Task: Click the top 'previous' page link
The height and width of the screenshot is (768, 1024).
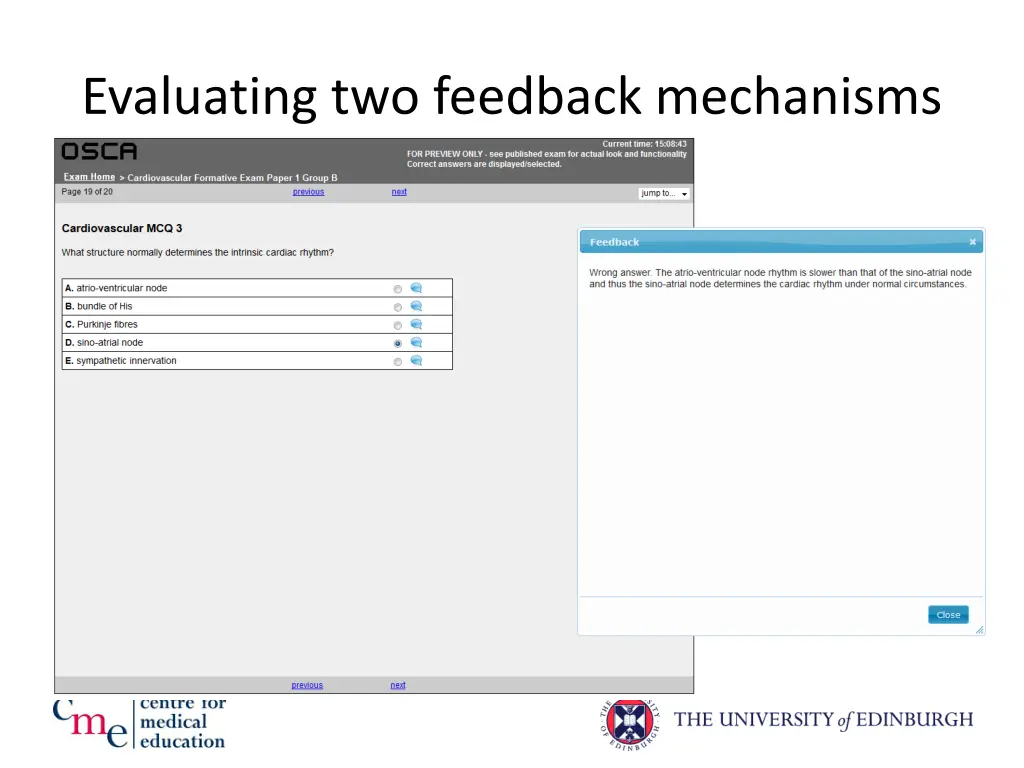Action: 308,192
